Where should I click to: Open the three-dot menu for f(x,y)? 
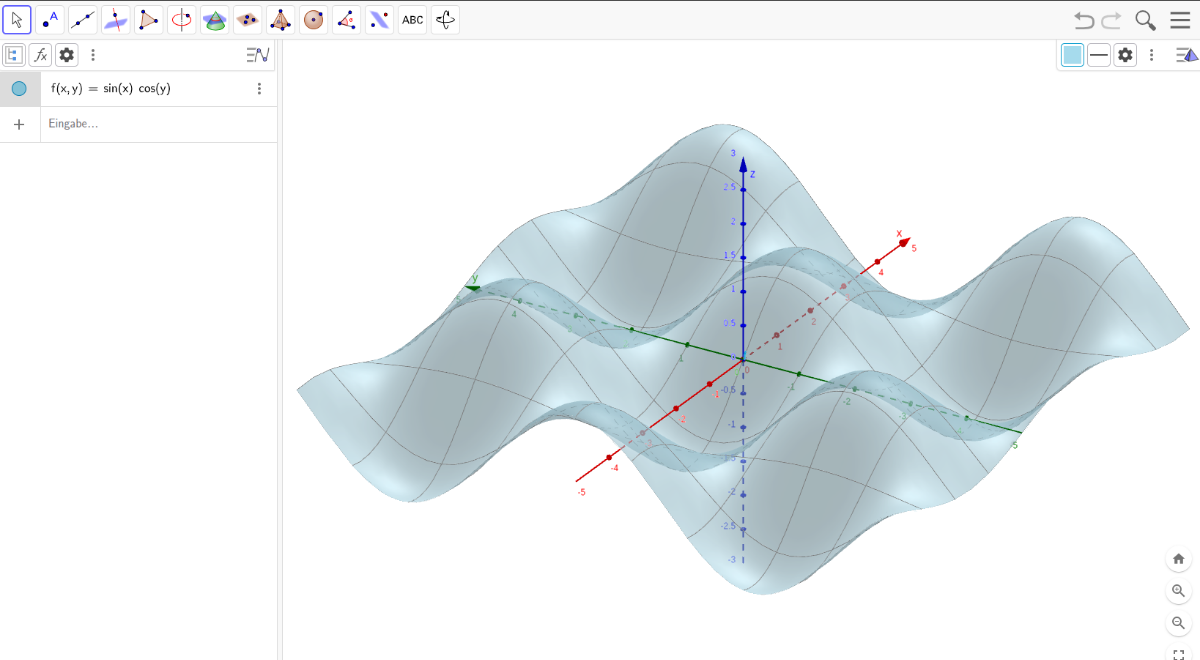(259, 89)
